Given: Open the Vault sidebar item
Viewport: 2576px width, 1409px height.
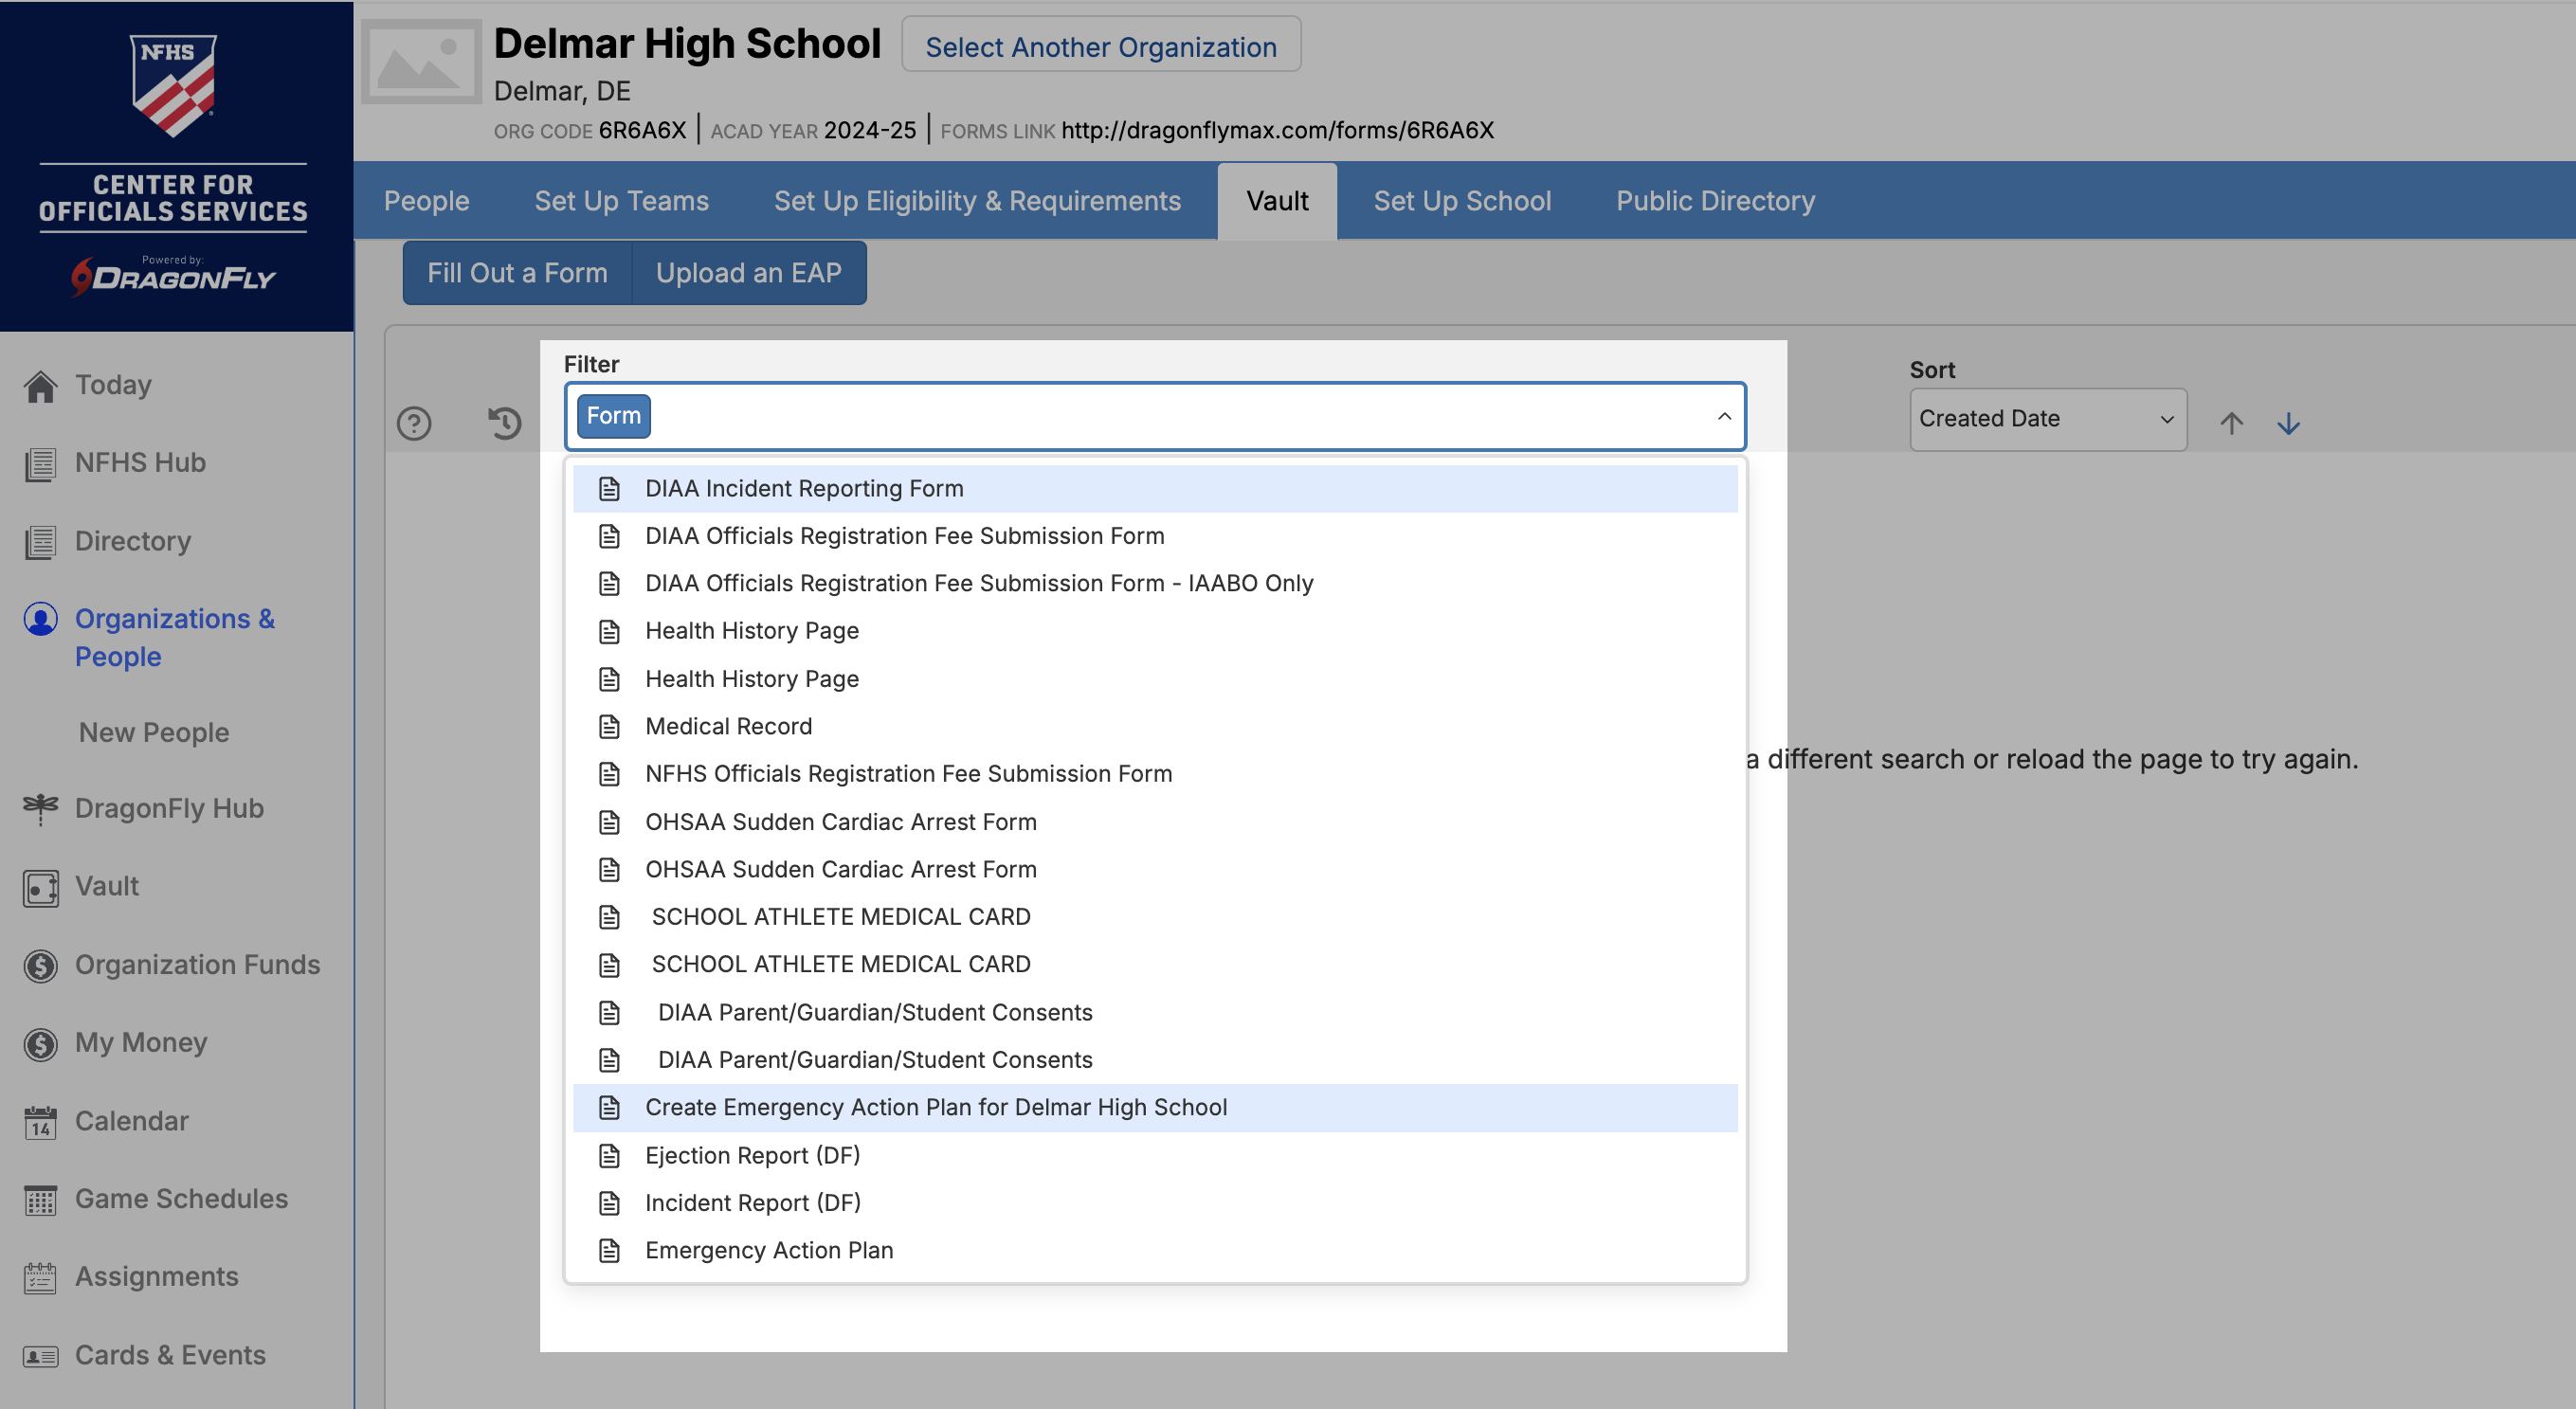Looking at the screenshot, I should 106,886.
